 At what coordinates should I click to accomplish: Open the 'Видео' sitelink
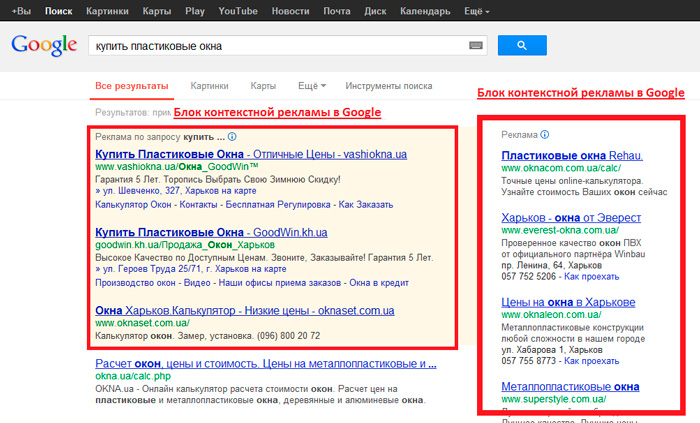coord(197,282)
